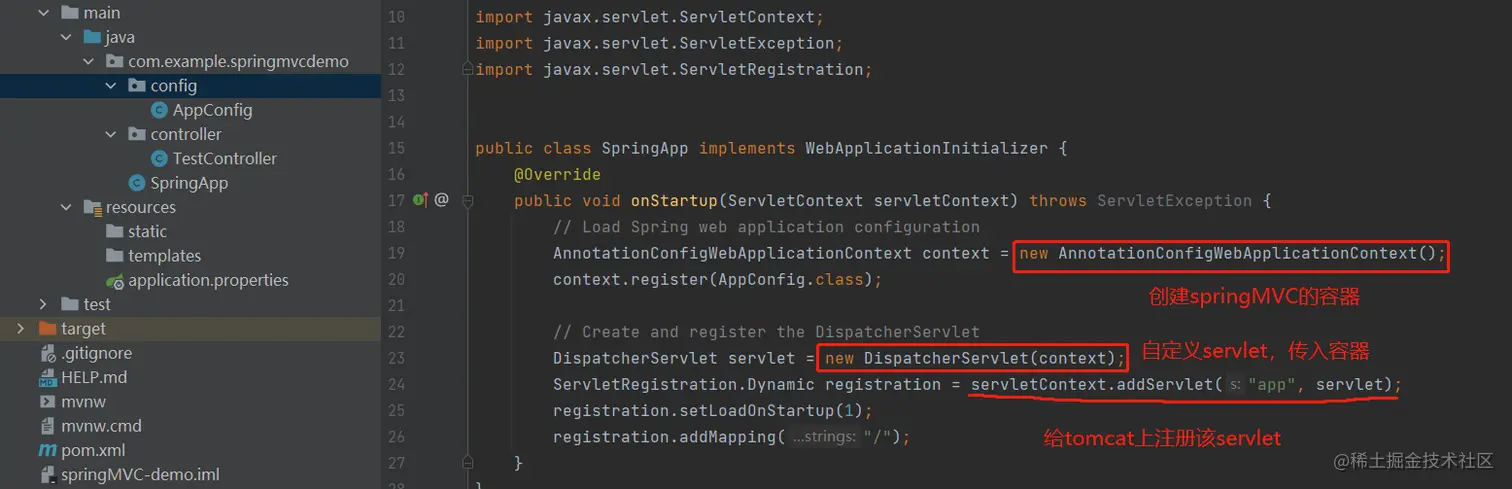Click the test folder icon
Image resolution: width=1512 pixels, height=489 pixels.
tap(69, 304)
